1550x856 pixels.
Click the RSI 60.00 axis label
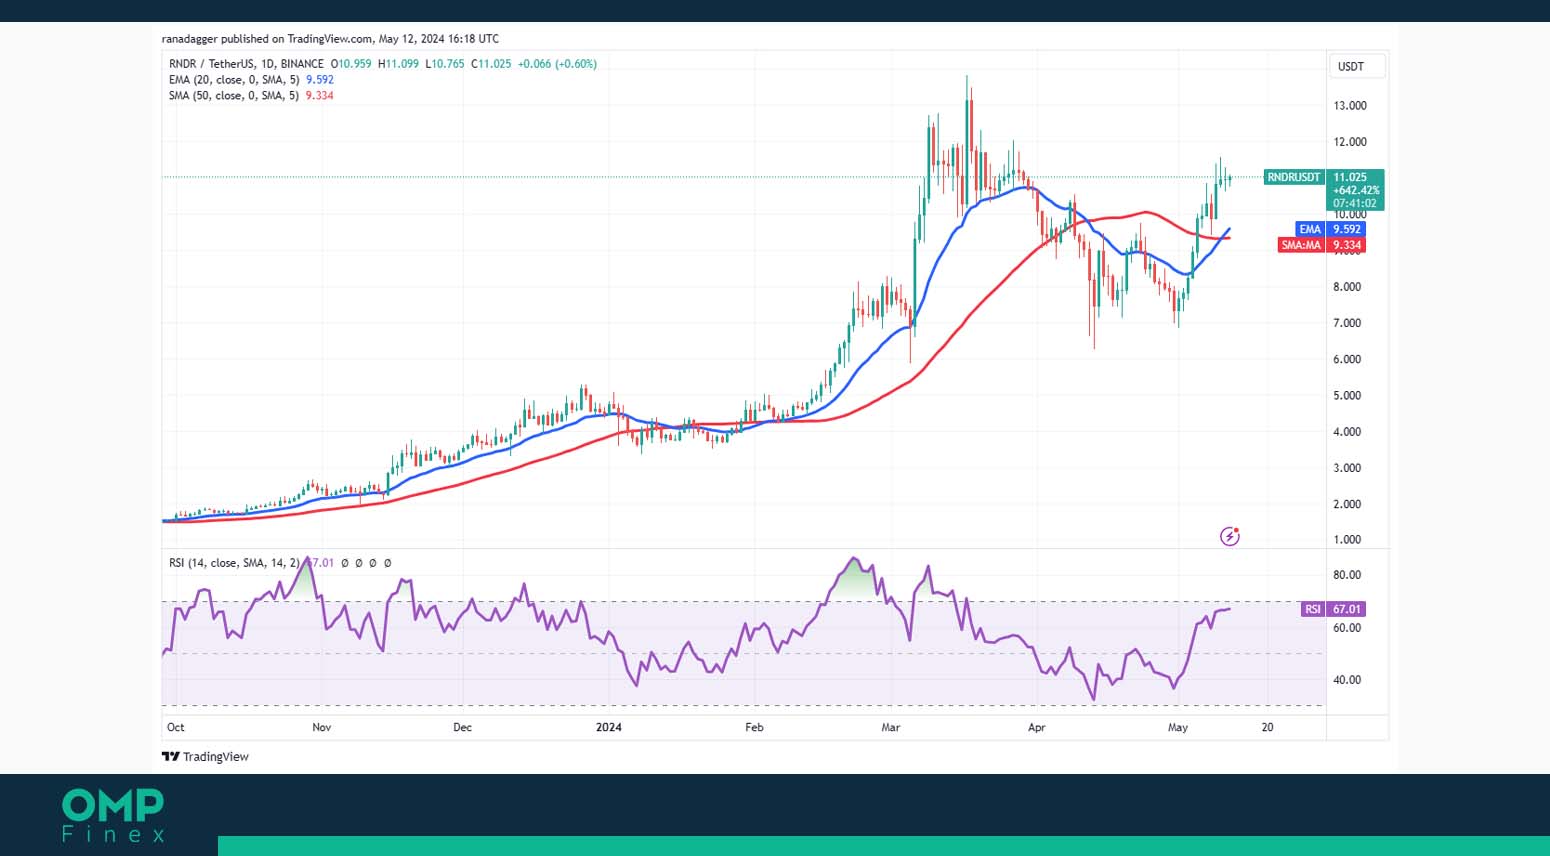(x=1347, y=628)
